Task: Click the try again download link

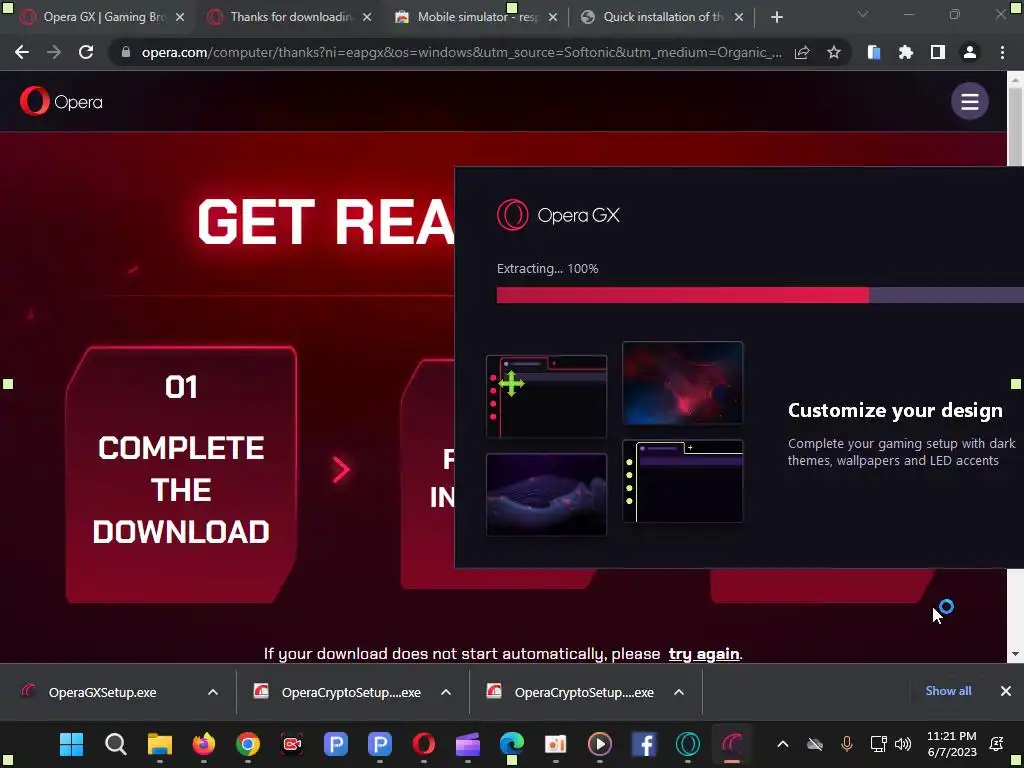Action: click(x=704, y=654)
